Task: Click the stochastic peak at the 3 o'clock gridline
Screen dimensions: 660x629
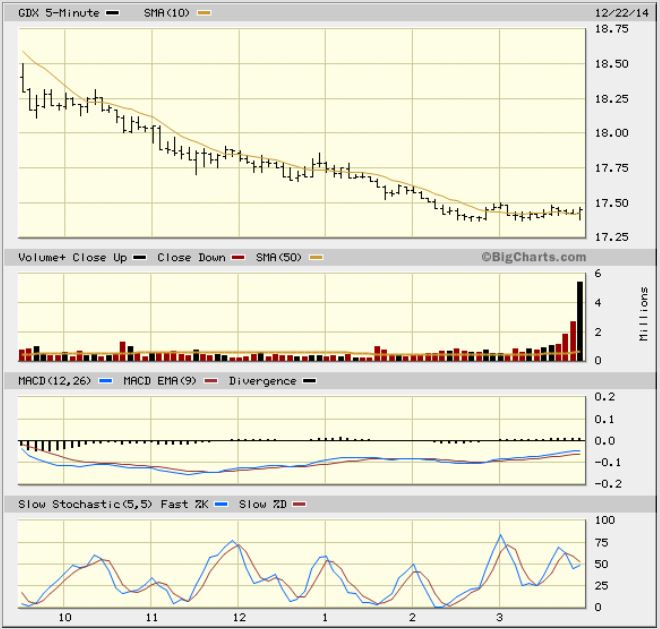Action: (x=500, y=535)
